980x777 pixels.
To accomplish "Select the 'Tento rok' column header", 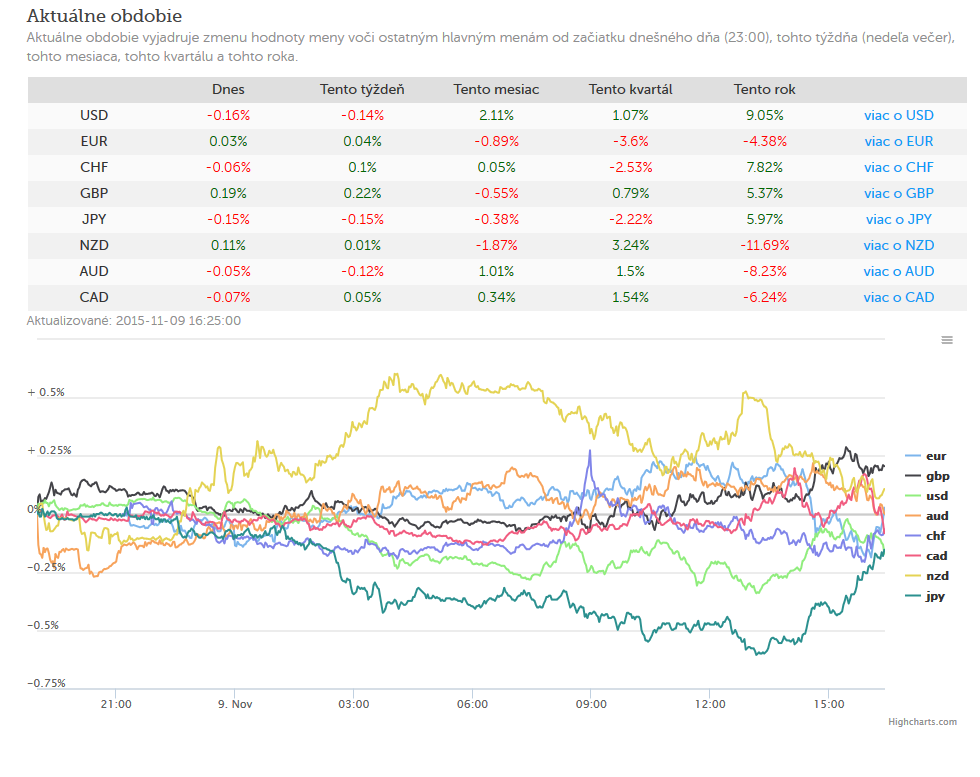I will 764,89.
